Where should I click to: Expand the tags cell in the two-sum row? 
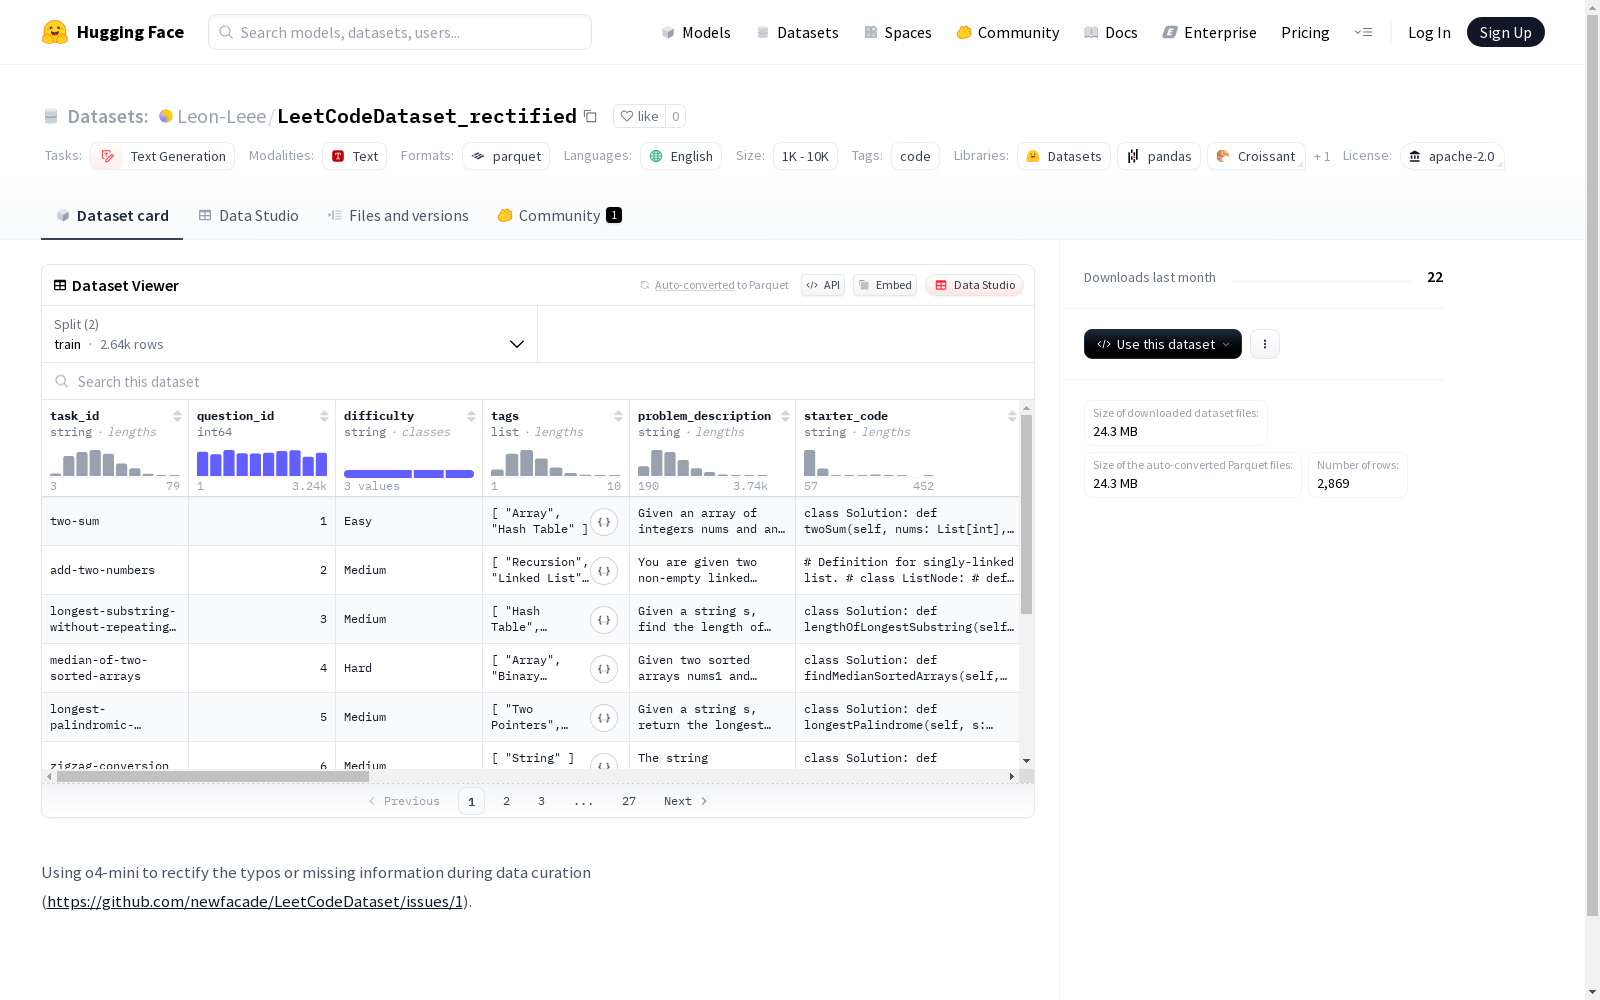pos(604,522)
